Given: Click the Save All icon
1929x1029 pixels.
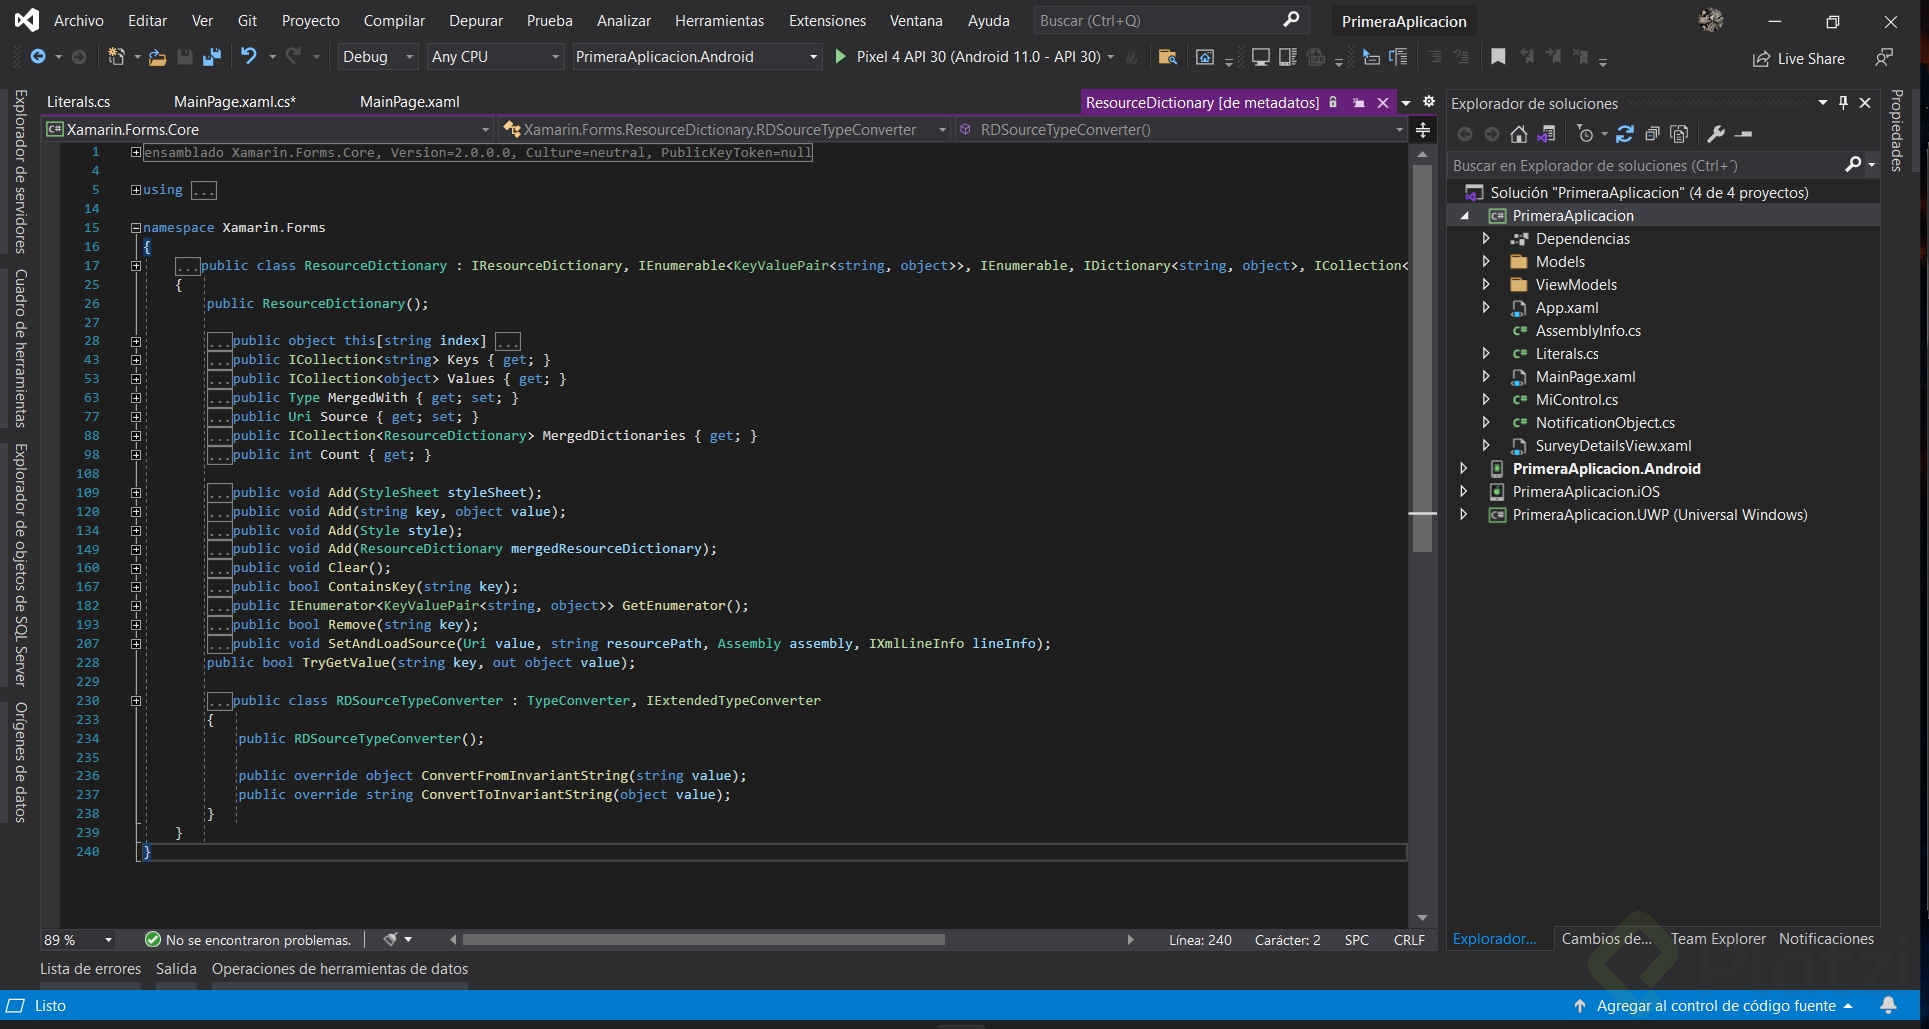Looking at the screenshot, I should click(x=211, y=57).
